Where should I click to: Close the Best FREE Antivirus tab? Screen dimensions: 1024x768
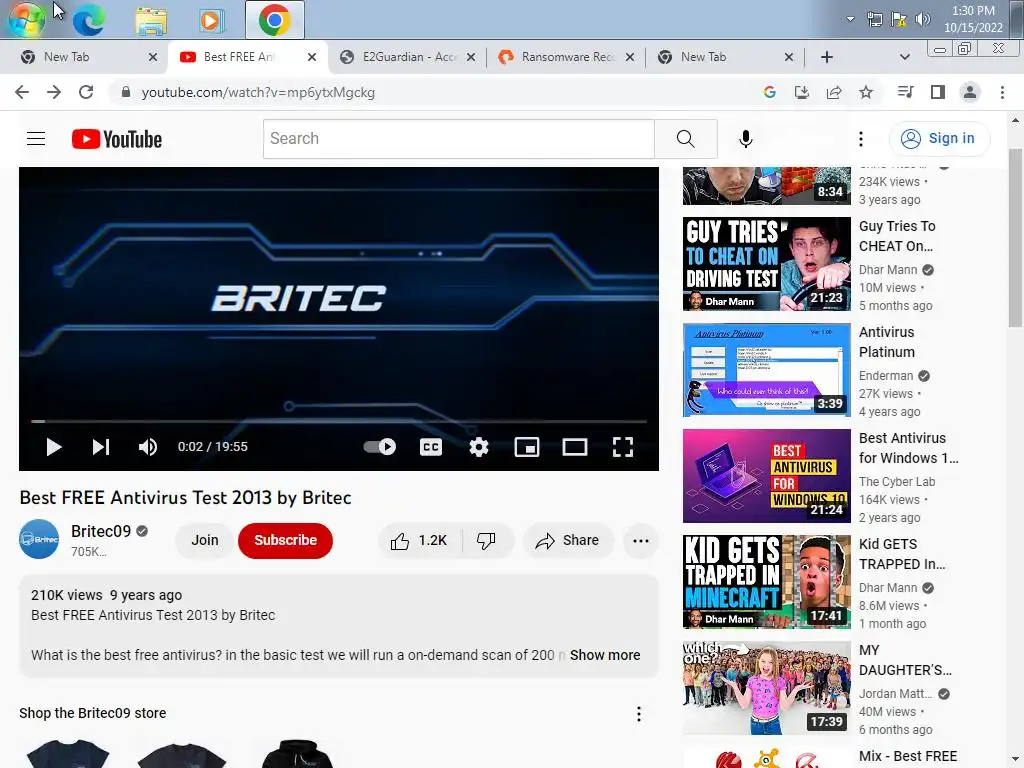pyautogui.click(x=312, y=57)
